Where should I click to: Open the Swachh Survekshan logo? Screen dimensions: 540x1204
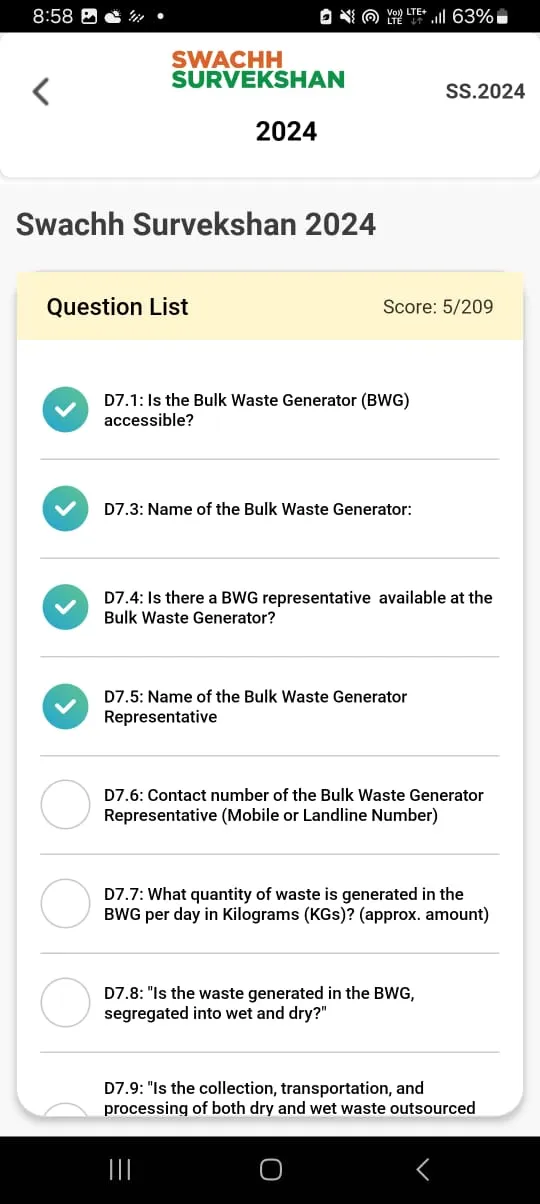(258, 70)
